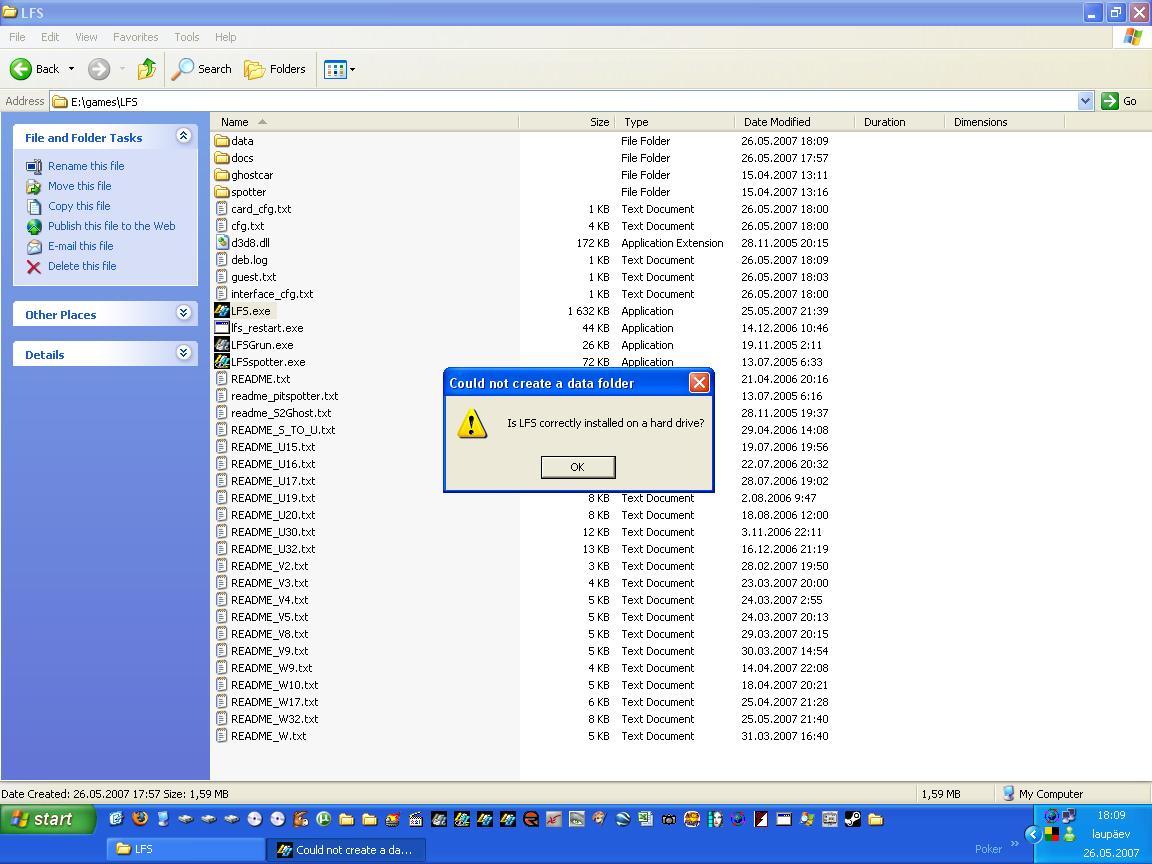Expand the Details panel
Viewport: 1152px width, 864px height.
point(184,353)
